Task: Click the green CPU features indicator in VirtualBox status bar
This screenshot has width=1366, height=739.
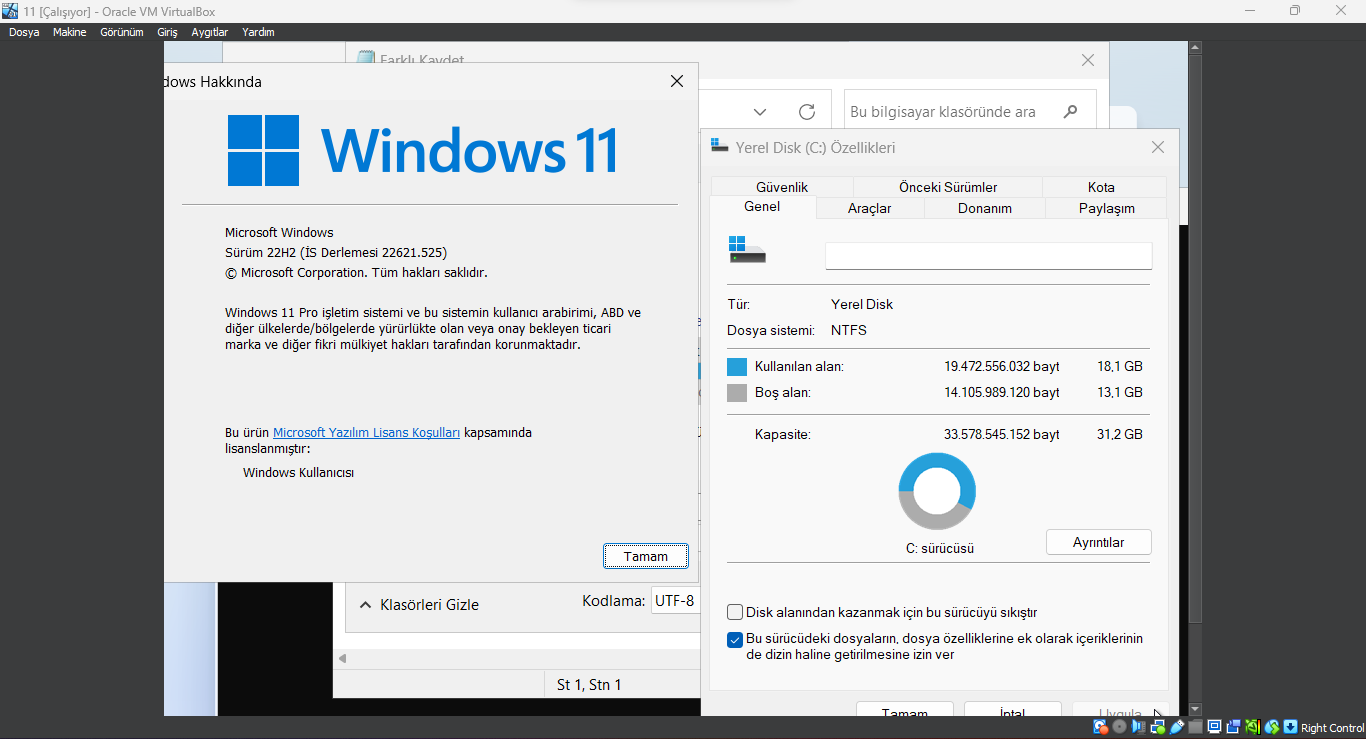Action: pos(1253,727)
